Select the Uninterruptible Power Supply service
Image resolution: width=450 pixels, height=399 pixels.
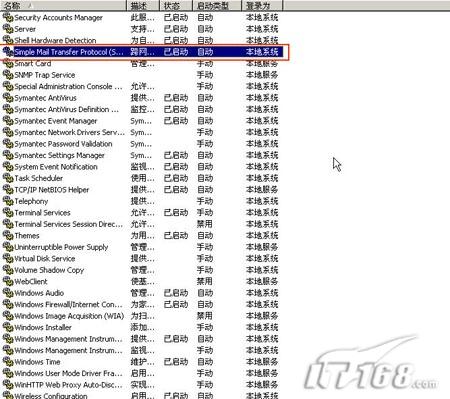pos(143,247)
